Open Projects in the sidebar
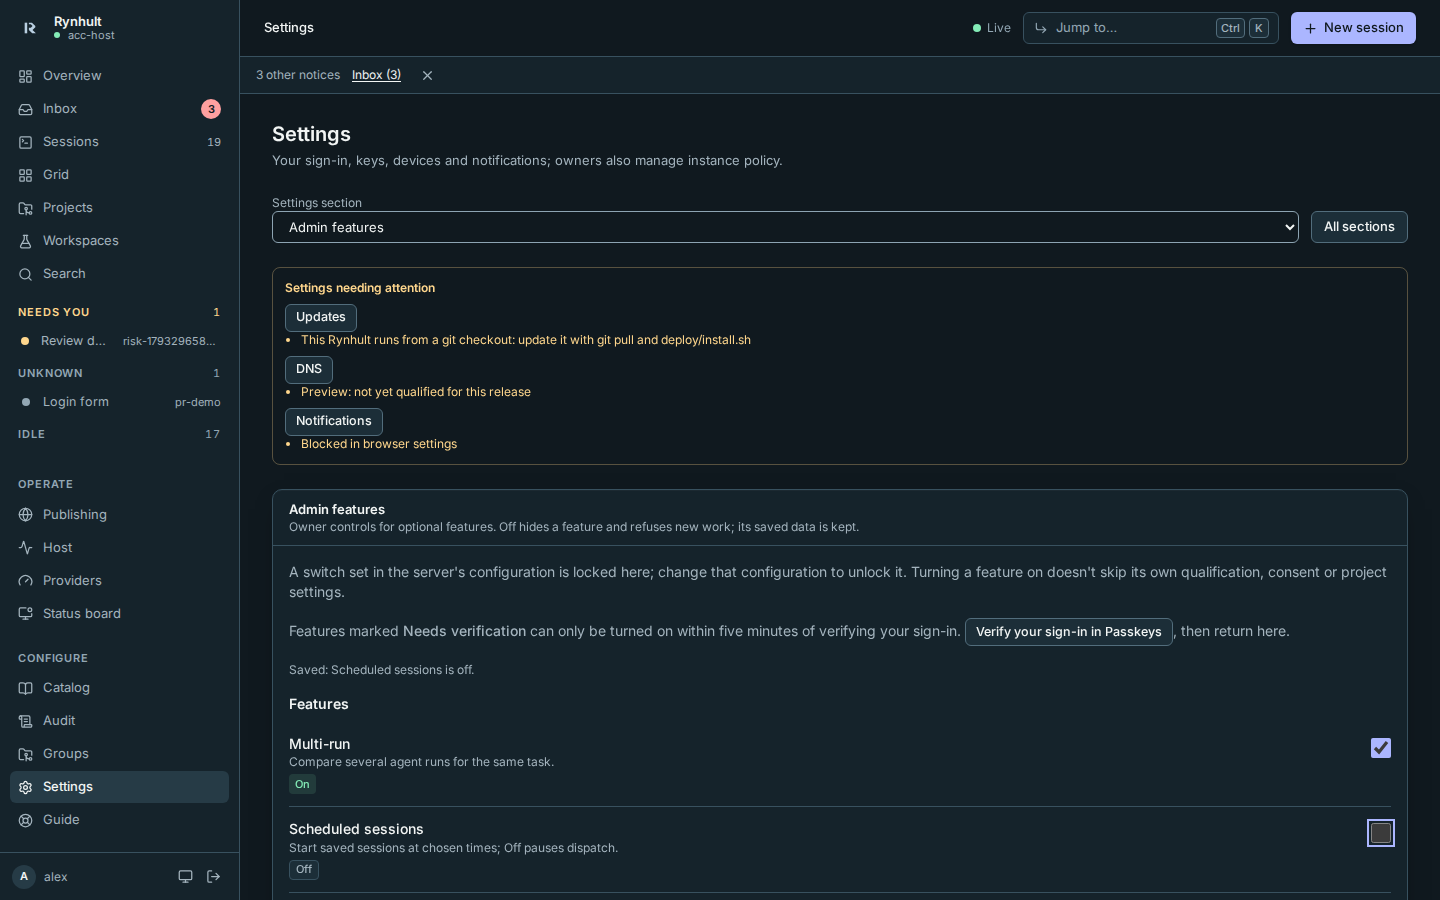 point(119,208)
